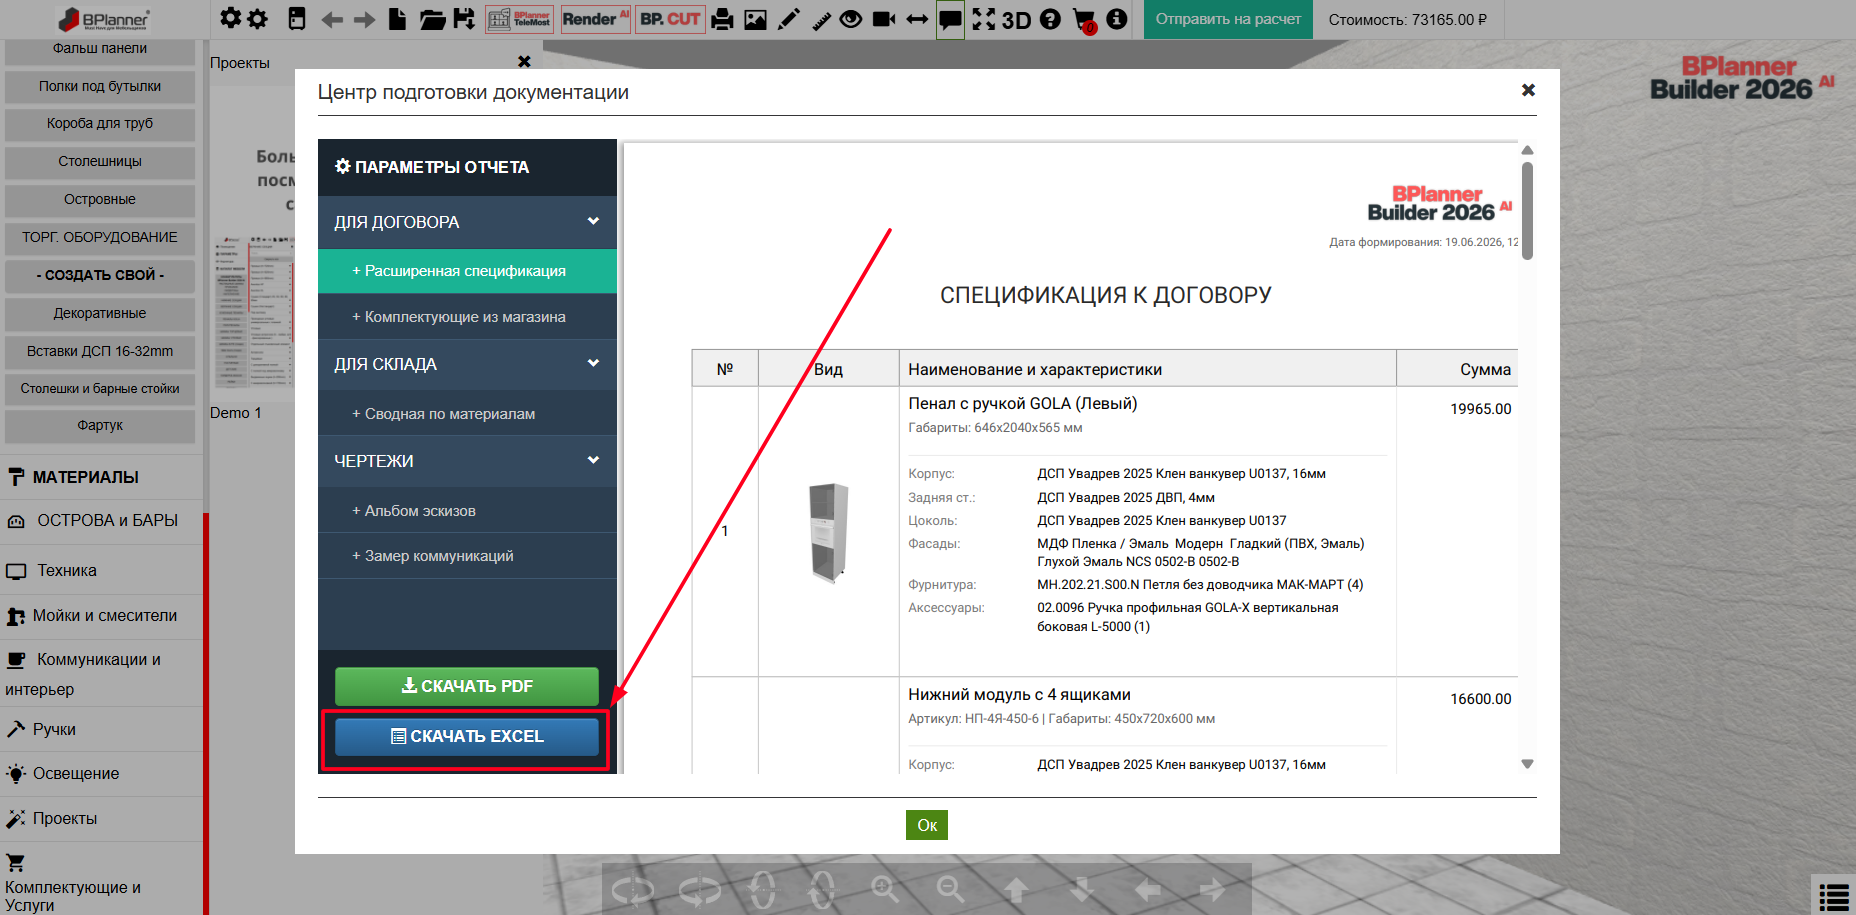Open МАТЕРИАЛЫ section in sidebar
The image size is (1856, 915).
[x=101, y=477]
